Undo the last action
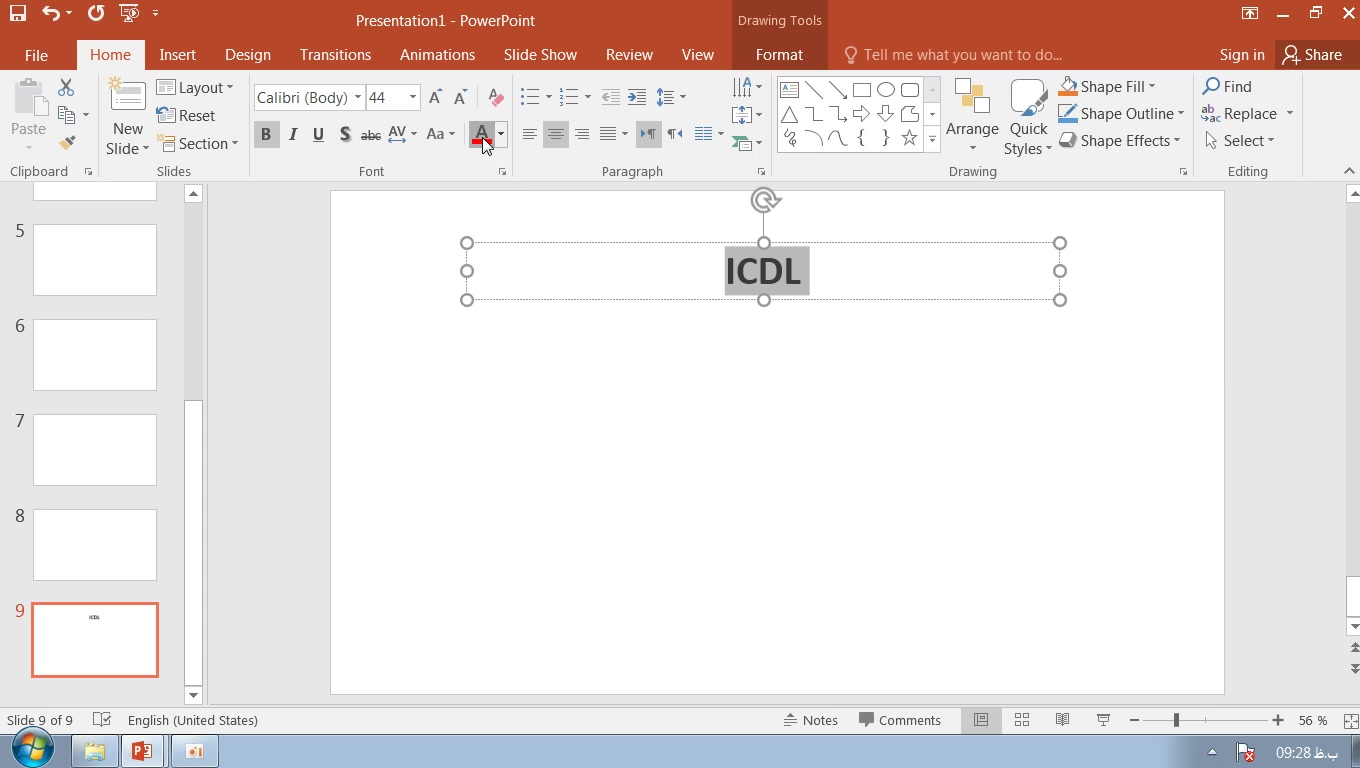The height and width of the screenshot is (768, 1360). [50, 14]
